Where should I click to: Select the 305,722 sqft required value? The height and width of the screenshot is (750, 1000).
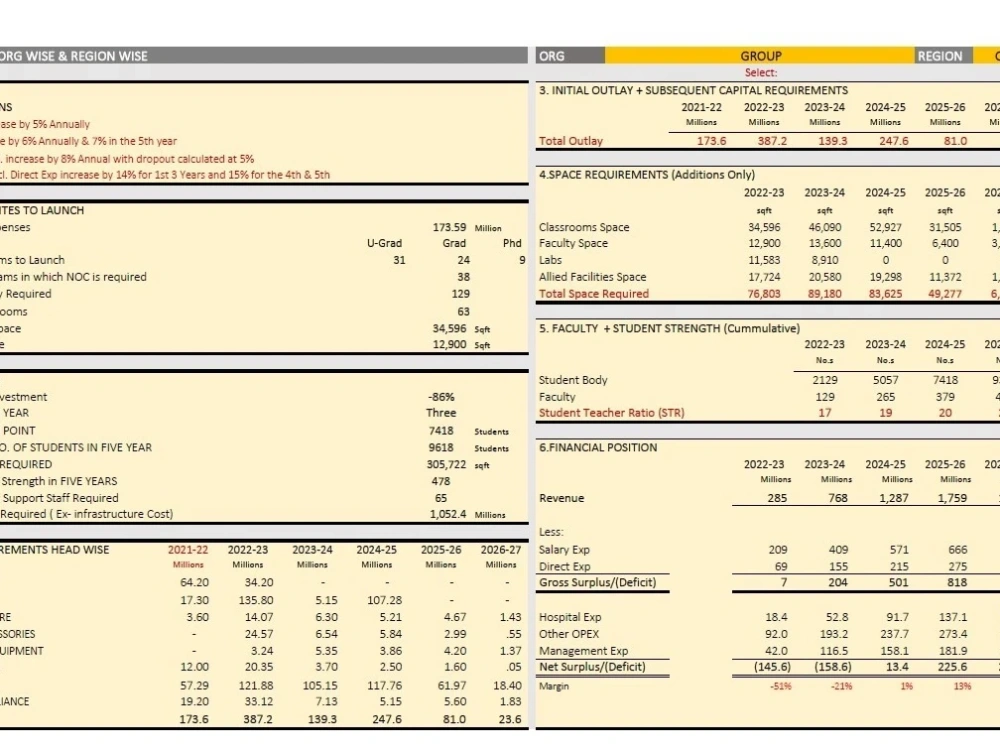[x=446, y=464]
